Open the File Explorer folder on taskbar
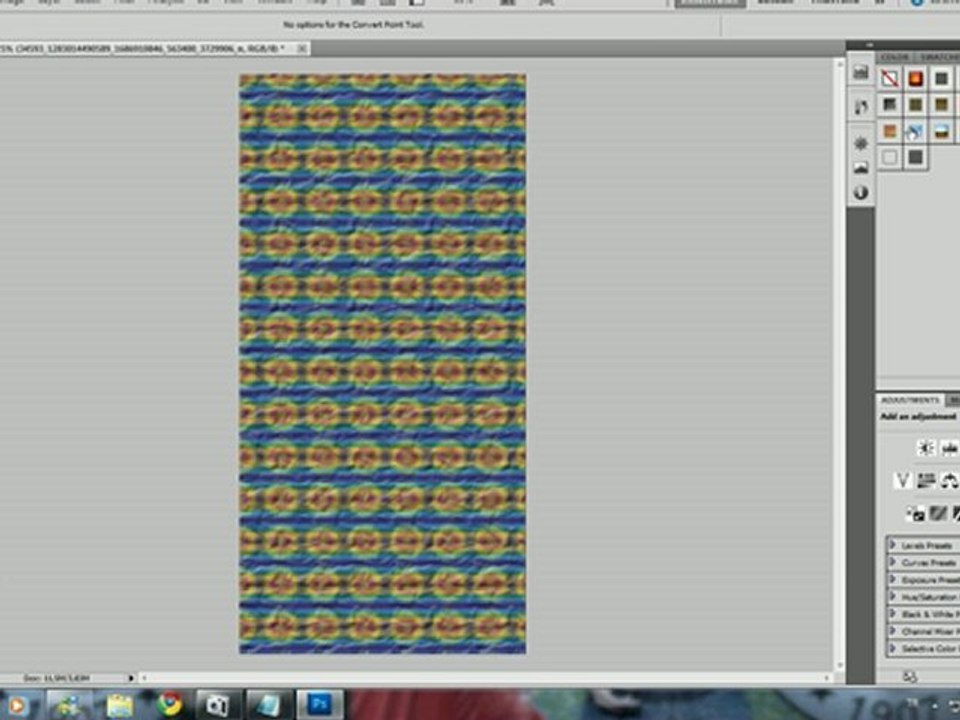This screenshot has height=720, width=960. point(120,705)
